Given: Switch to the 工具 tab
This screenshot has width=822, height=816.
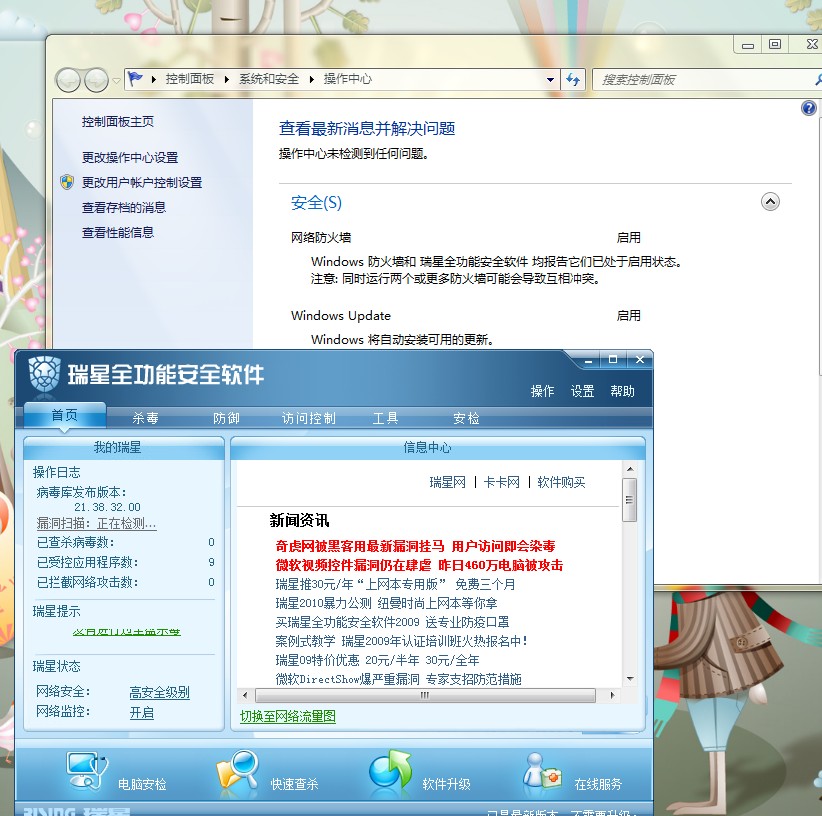Looking at the screenshot, I should 385,418.
